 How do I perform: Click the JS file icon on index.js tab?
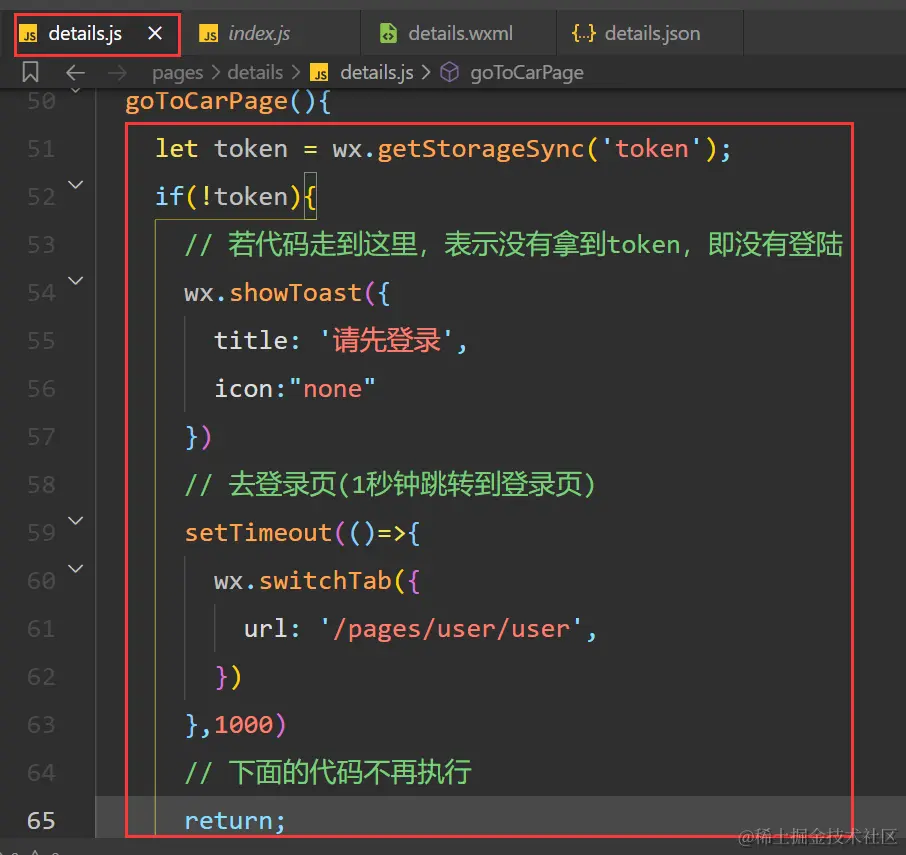pos(209,34)
